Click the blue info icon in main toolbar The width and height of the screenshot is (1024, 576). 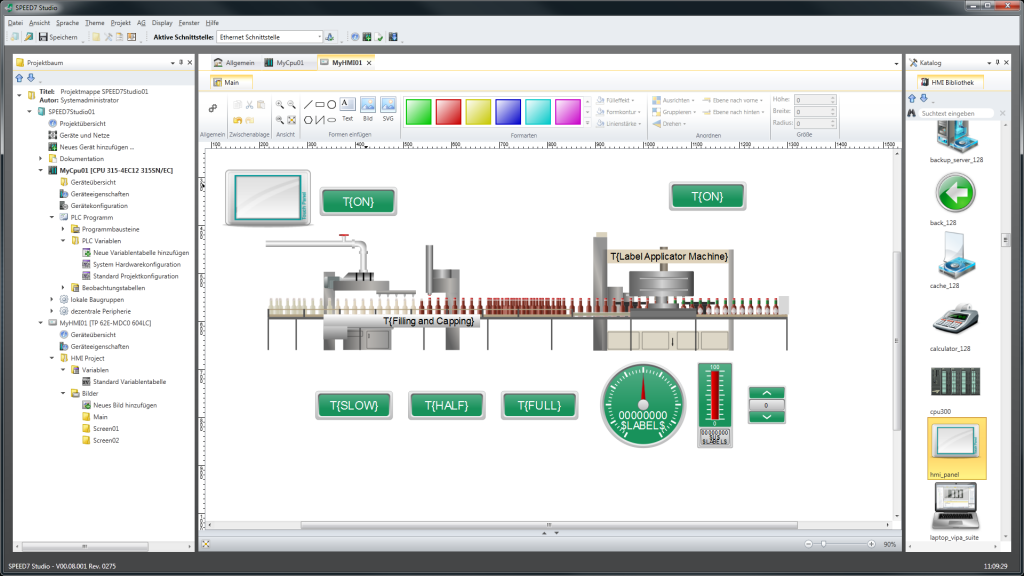355,37
